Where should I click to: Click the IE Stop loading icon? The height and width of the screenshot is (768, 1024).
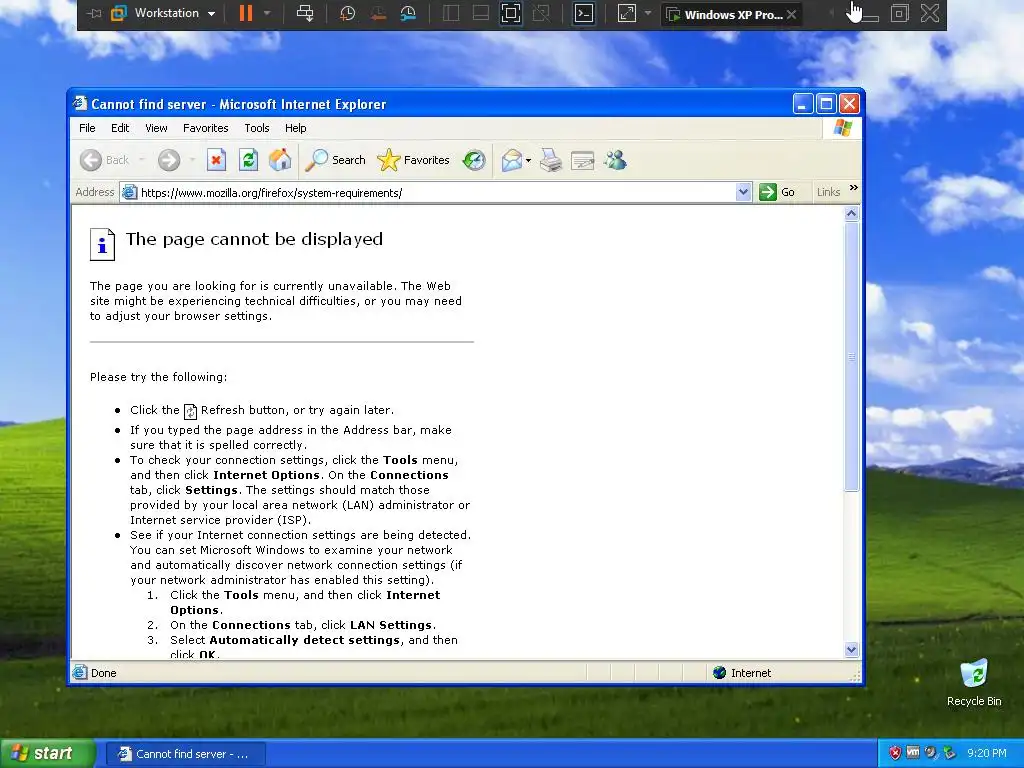click(x=216, y=160)
